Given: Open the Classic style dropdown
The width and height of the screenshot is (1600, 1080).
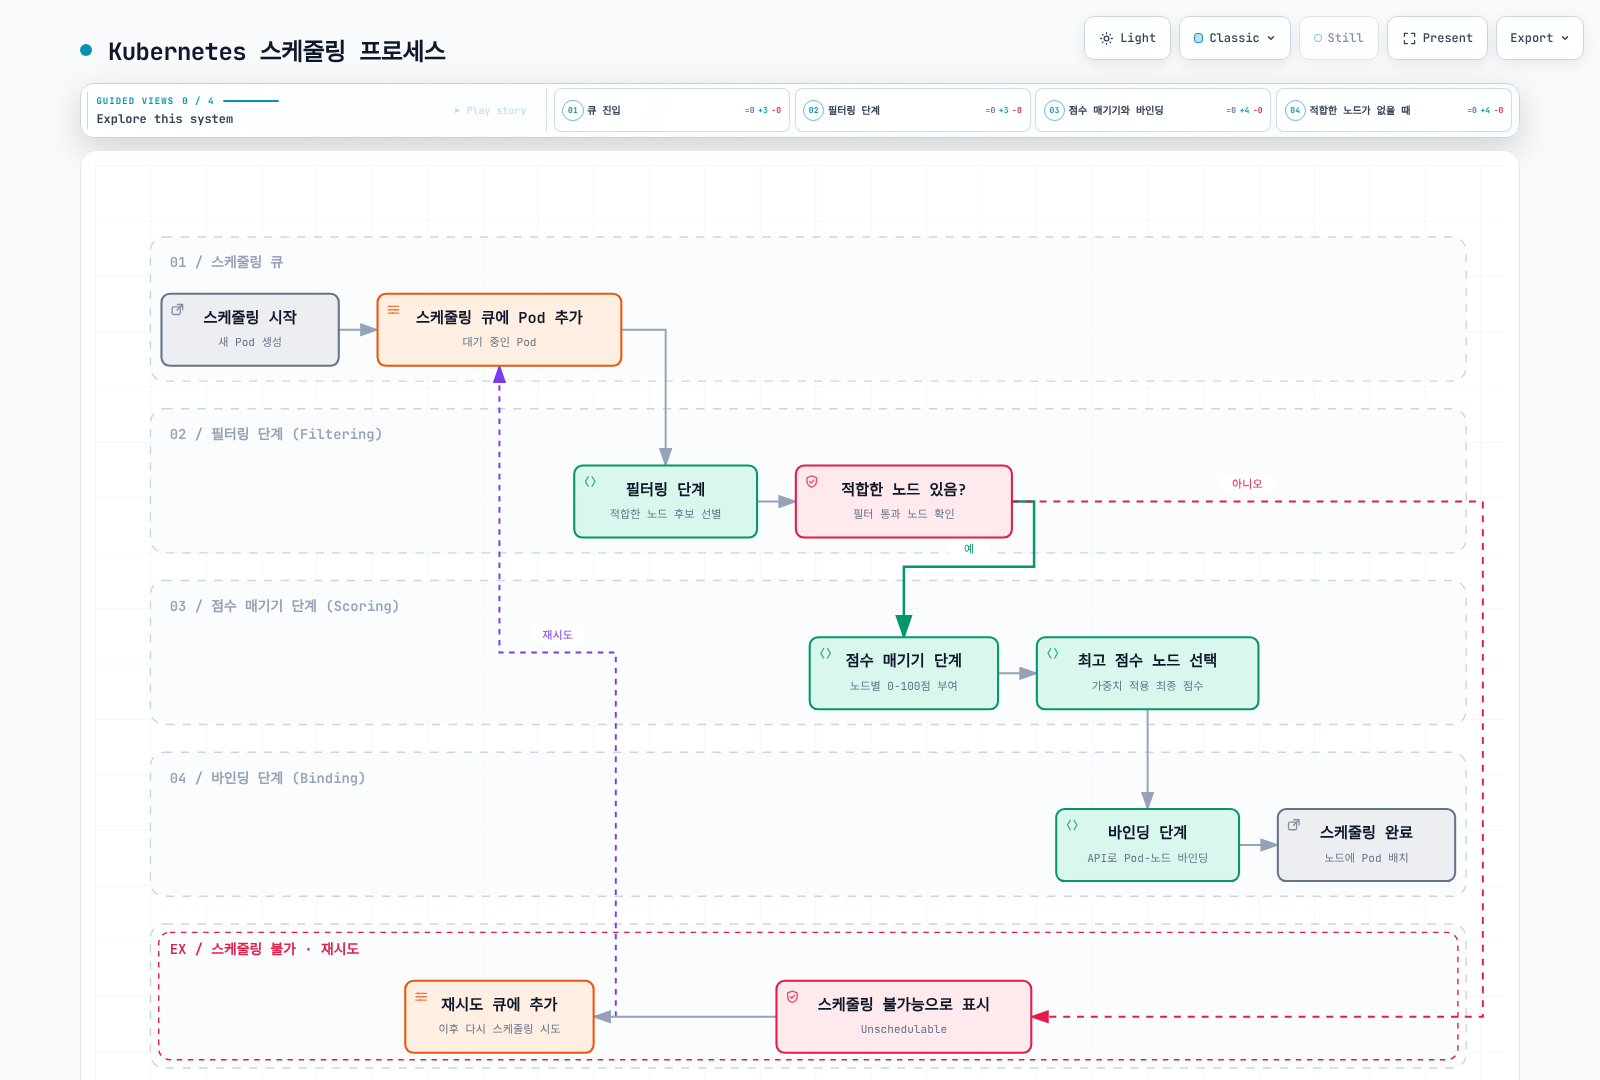Looking at the screenshot, I should tap(1234, 38).
